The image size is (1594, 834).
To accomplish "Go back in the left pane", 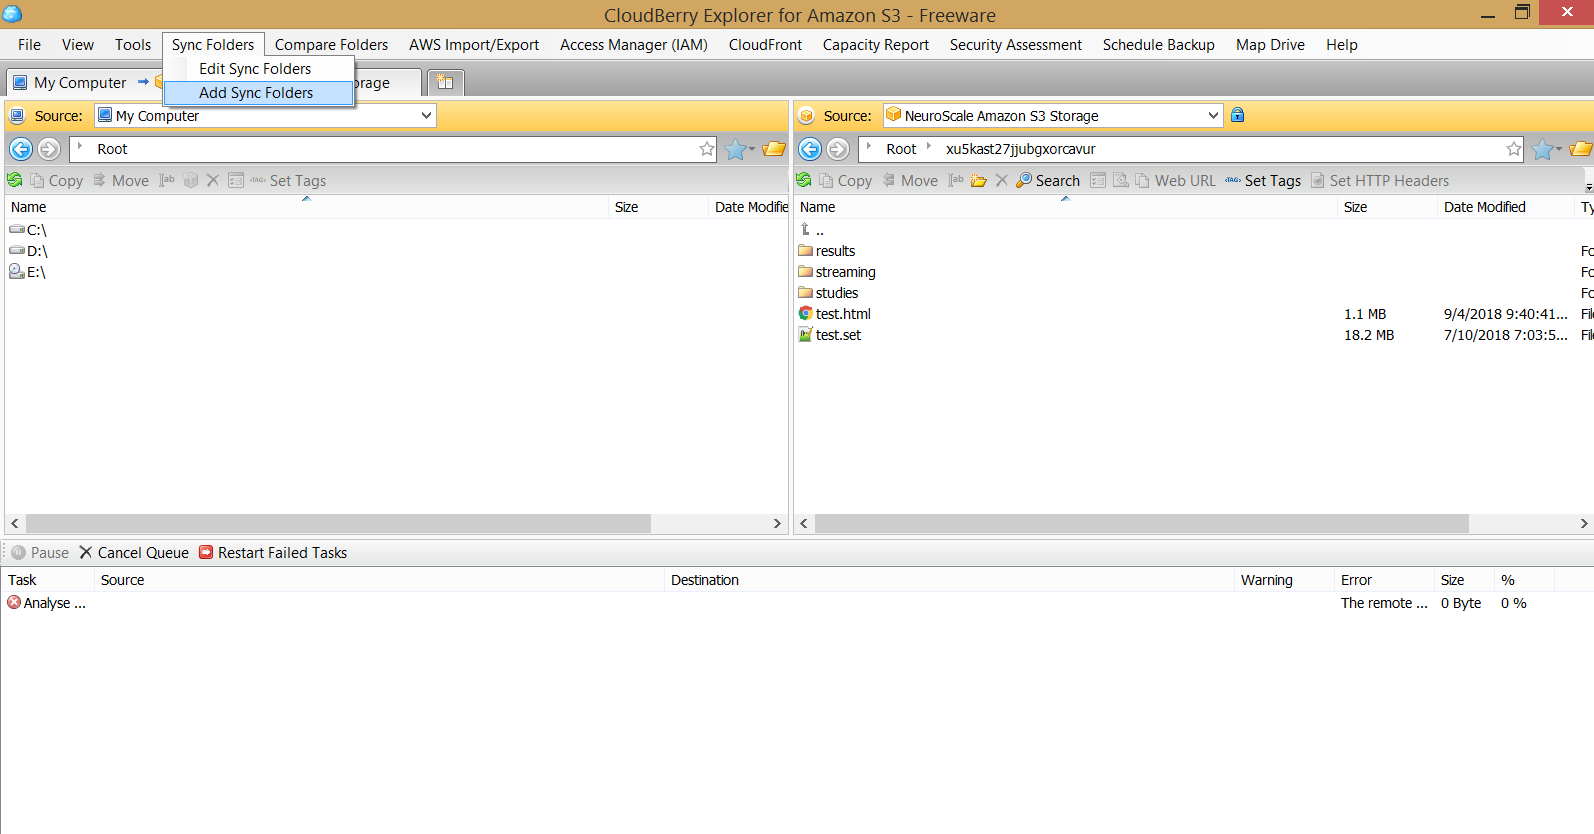I will point(21,149).
